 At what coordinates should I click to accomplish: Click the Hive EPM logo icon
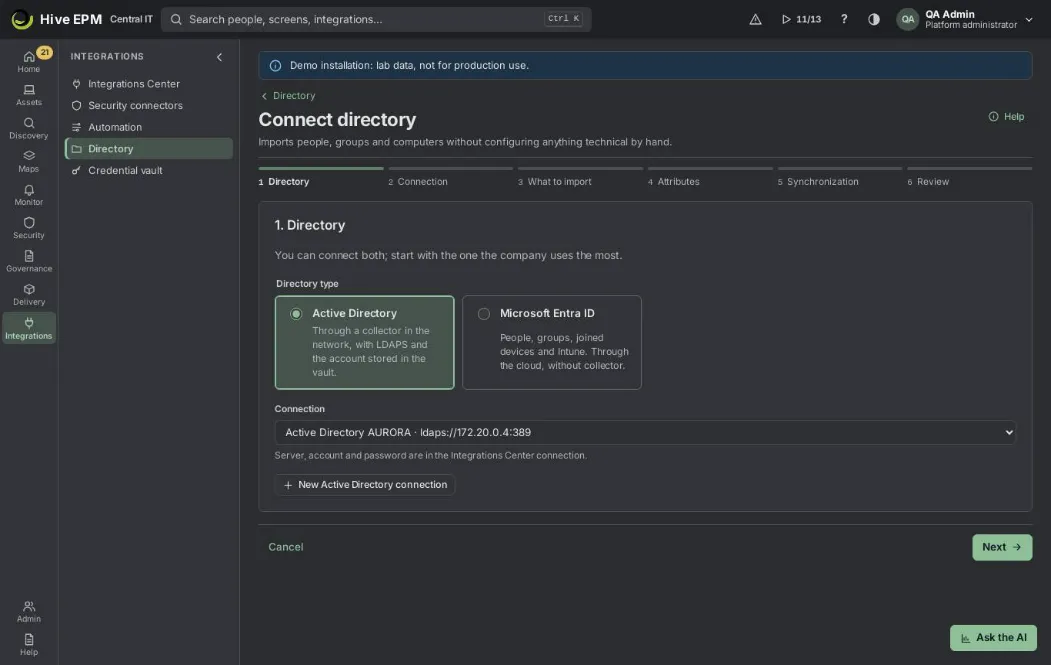pyautogui.click(x=21, y=19)
